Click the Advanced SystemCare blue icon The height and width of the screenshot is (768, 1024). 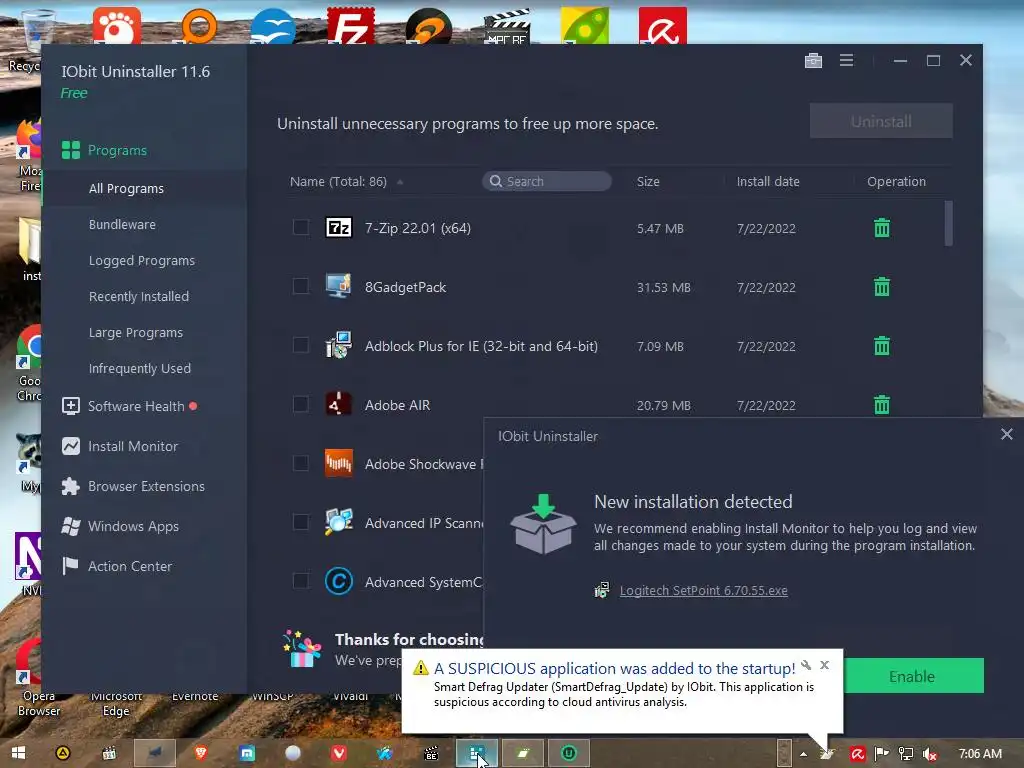[x=338, y=581]
